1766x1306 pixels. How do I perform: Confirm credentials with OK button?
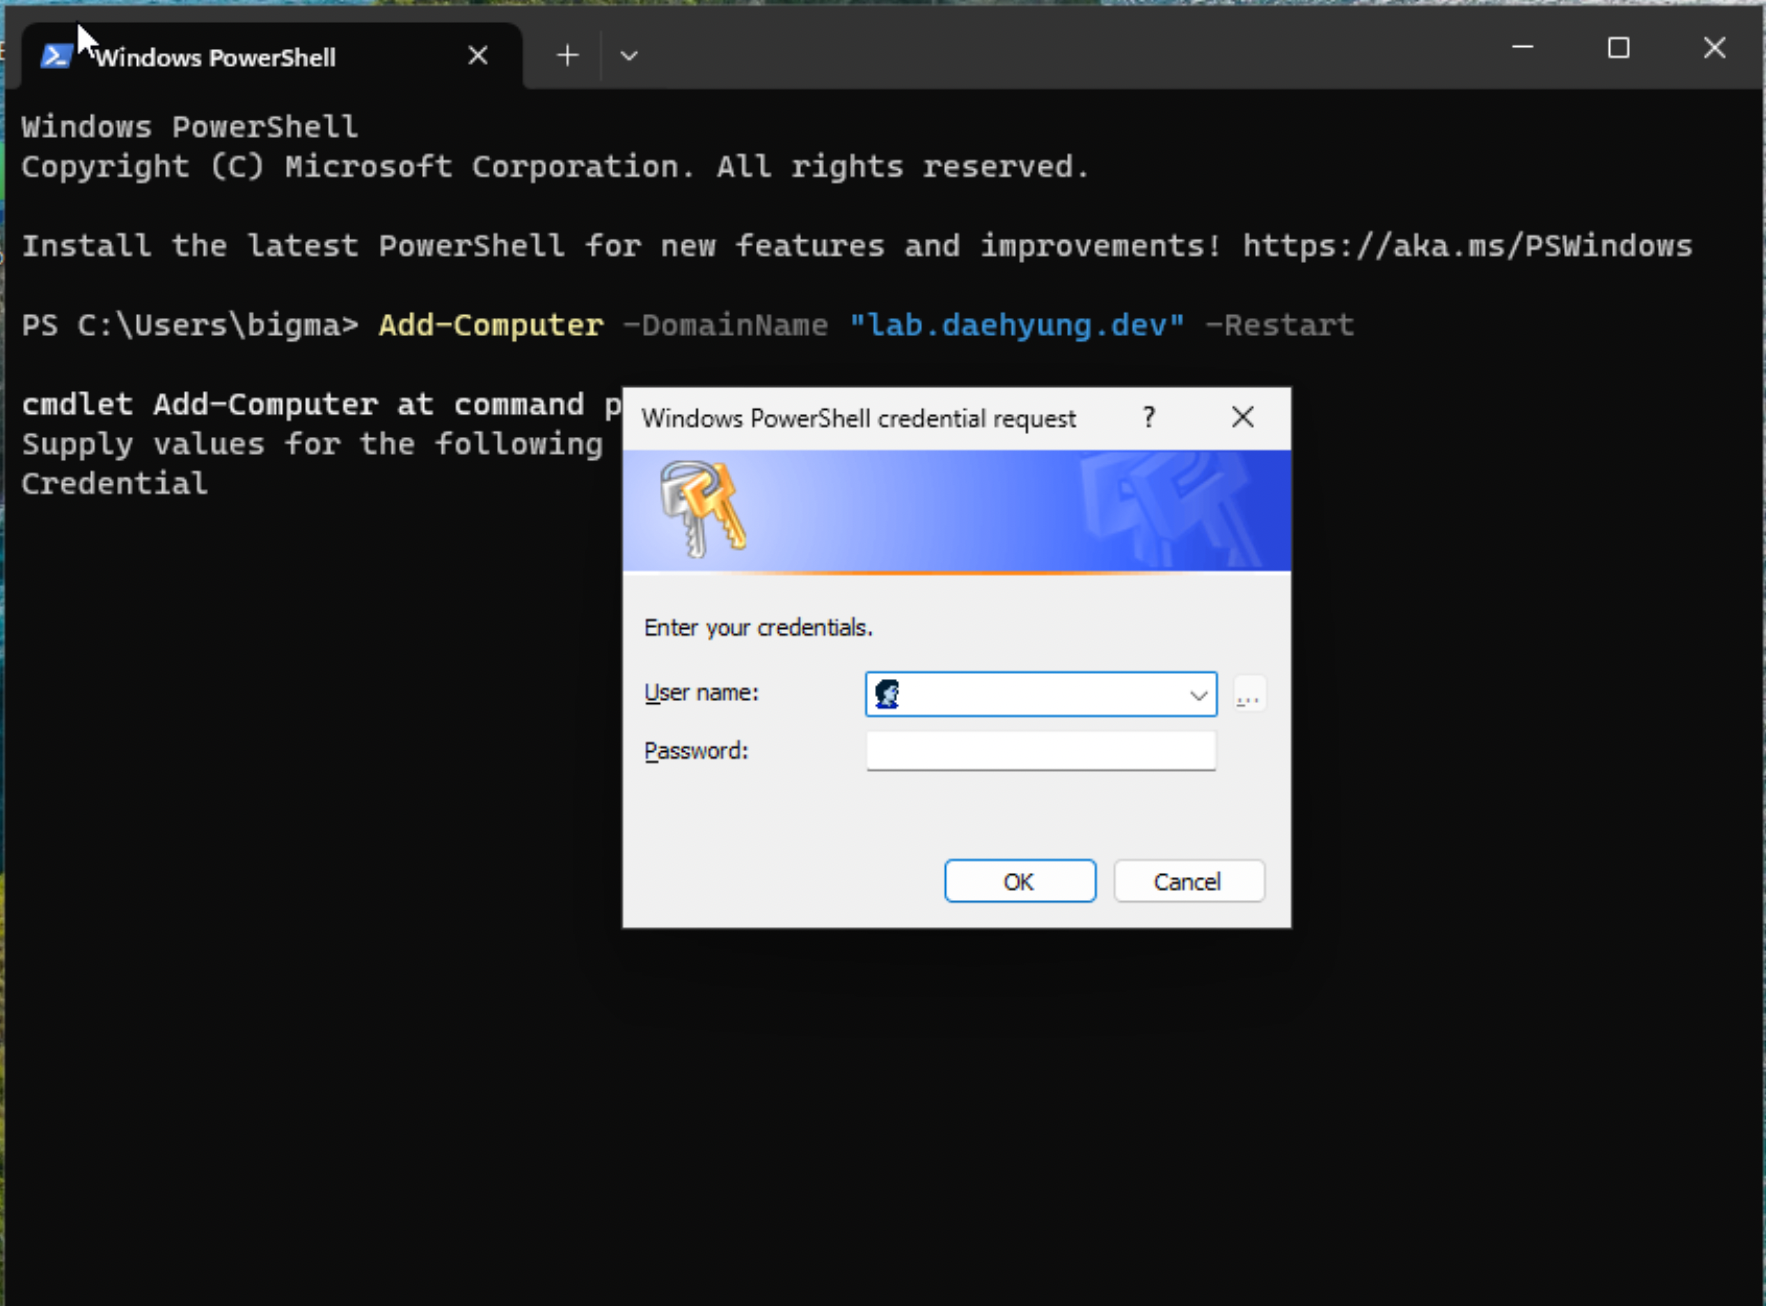1019,881
